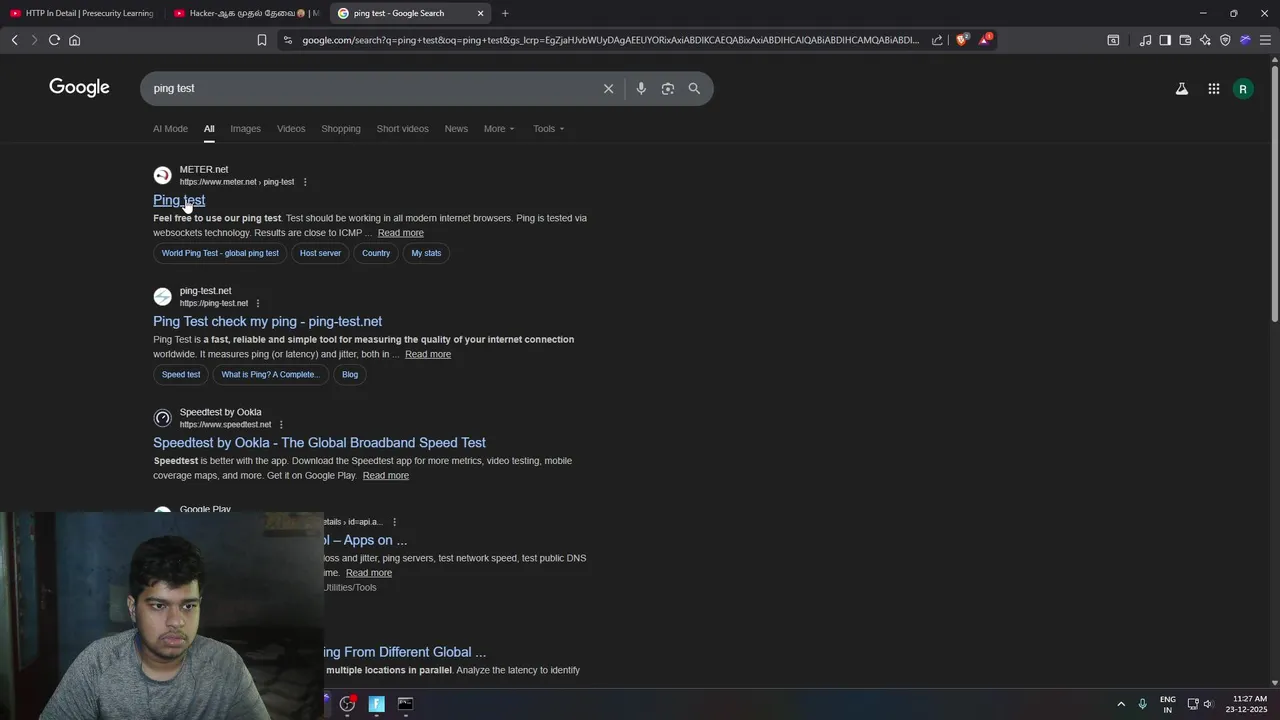Screen dimensions: 1280x720
Task: Clear the search box with X
Action: click(x=608, y=89)
